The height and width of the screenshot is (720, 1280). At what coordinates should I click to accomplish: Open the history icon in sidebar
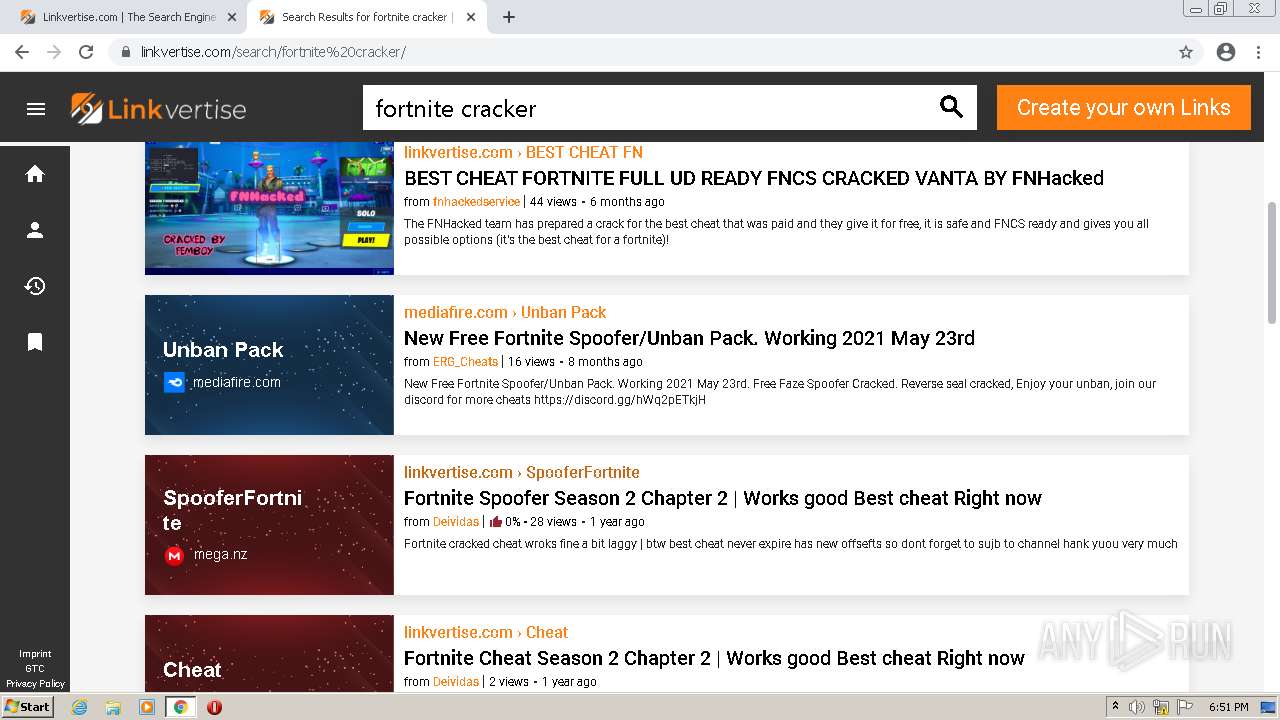[x=35, y=286]
